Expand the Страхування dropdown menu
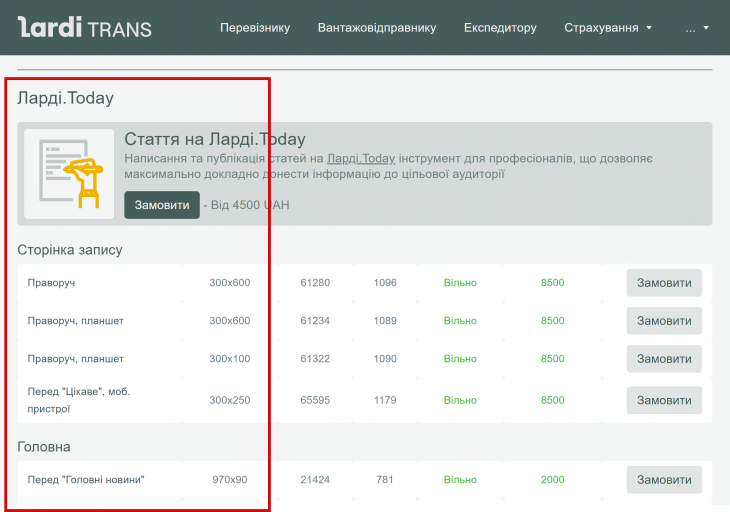 click(608, 27)
